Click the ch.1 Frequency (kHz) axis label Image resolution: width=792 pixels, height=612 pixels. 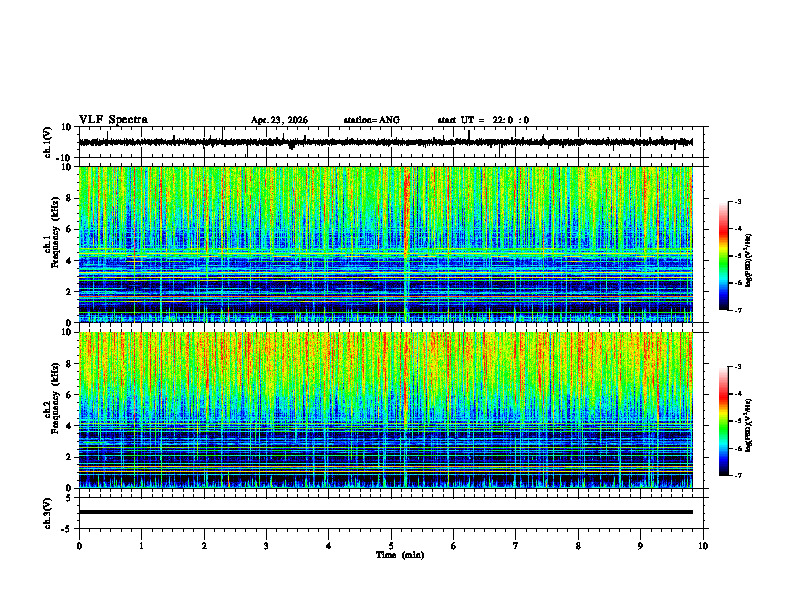[x=51, y=244]
